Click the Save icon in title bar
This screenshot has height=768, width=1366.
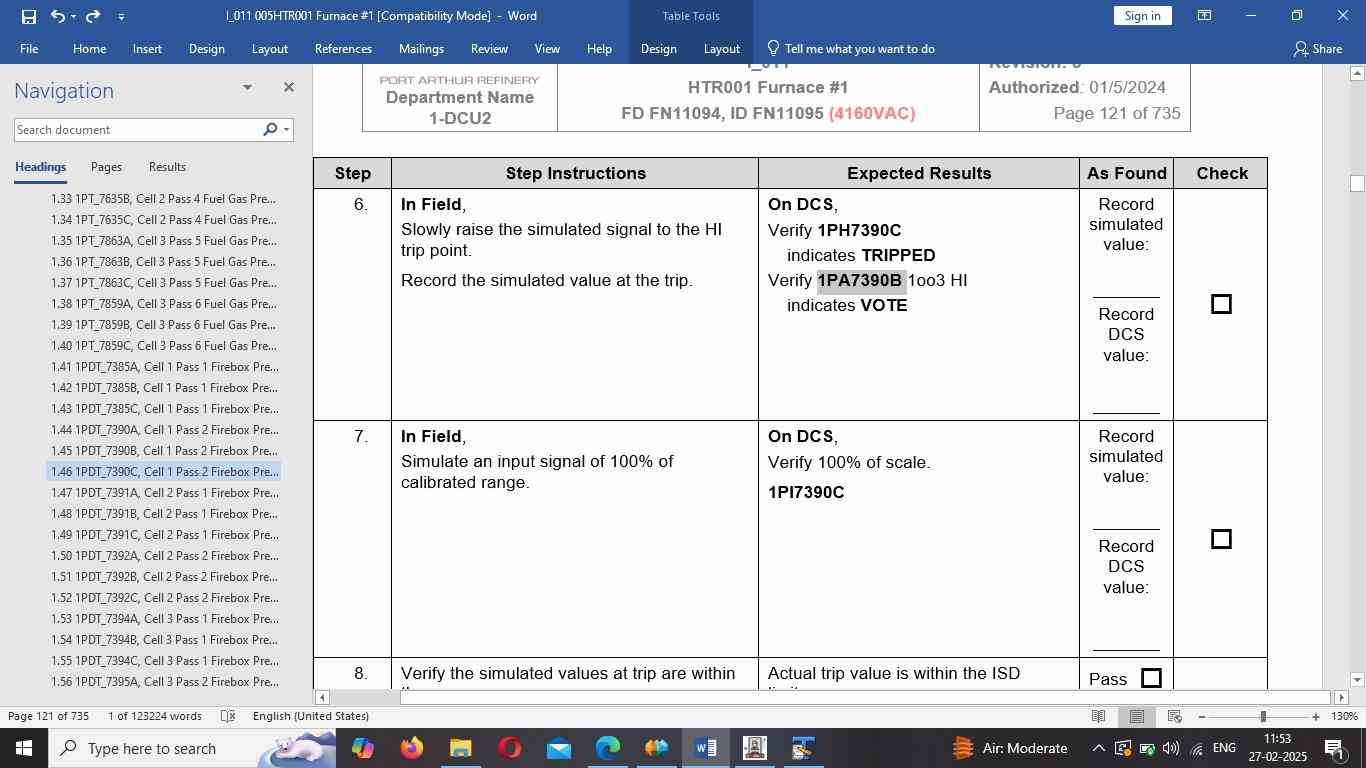click(28, 16)
